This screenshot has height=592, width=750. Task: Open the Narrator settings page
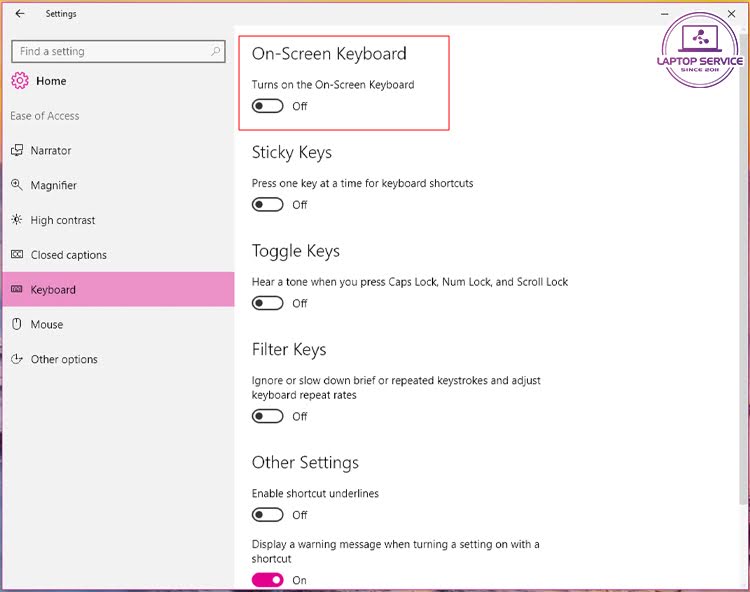click(x=51, y=150)
